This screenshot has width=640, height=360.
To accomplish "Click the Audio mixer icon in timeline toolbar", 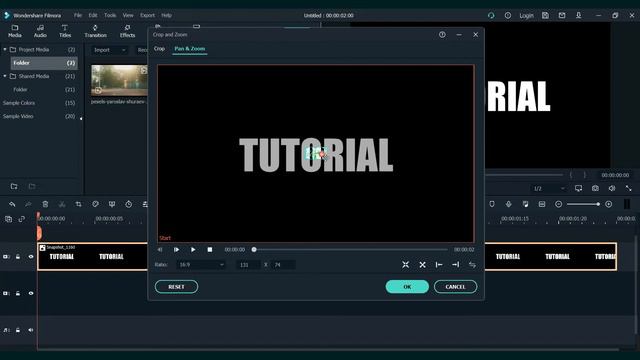I will pyautogui.click(x=525, y=204).
